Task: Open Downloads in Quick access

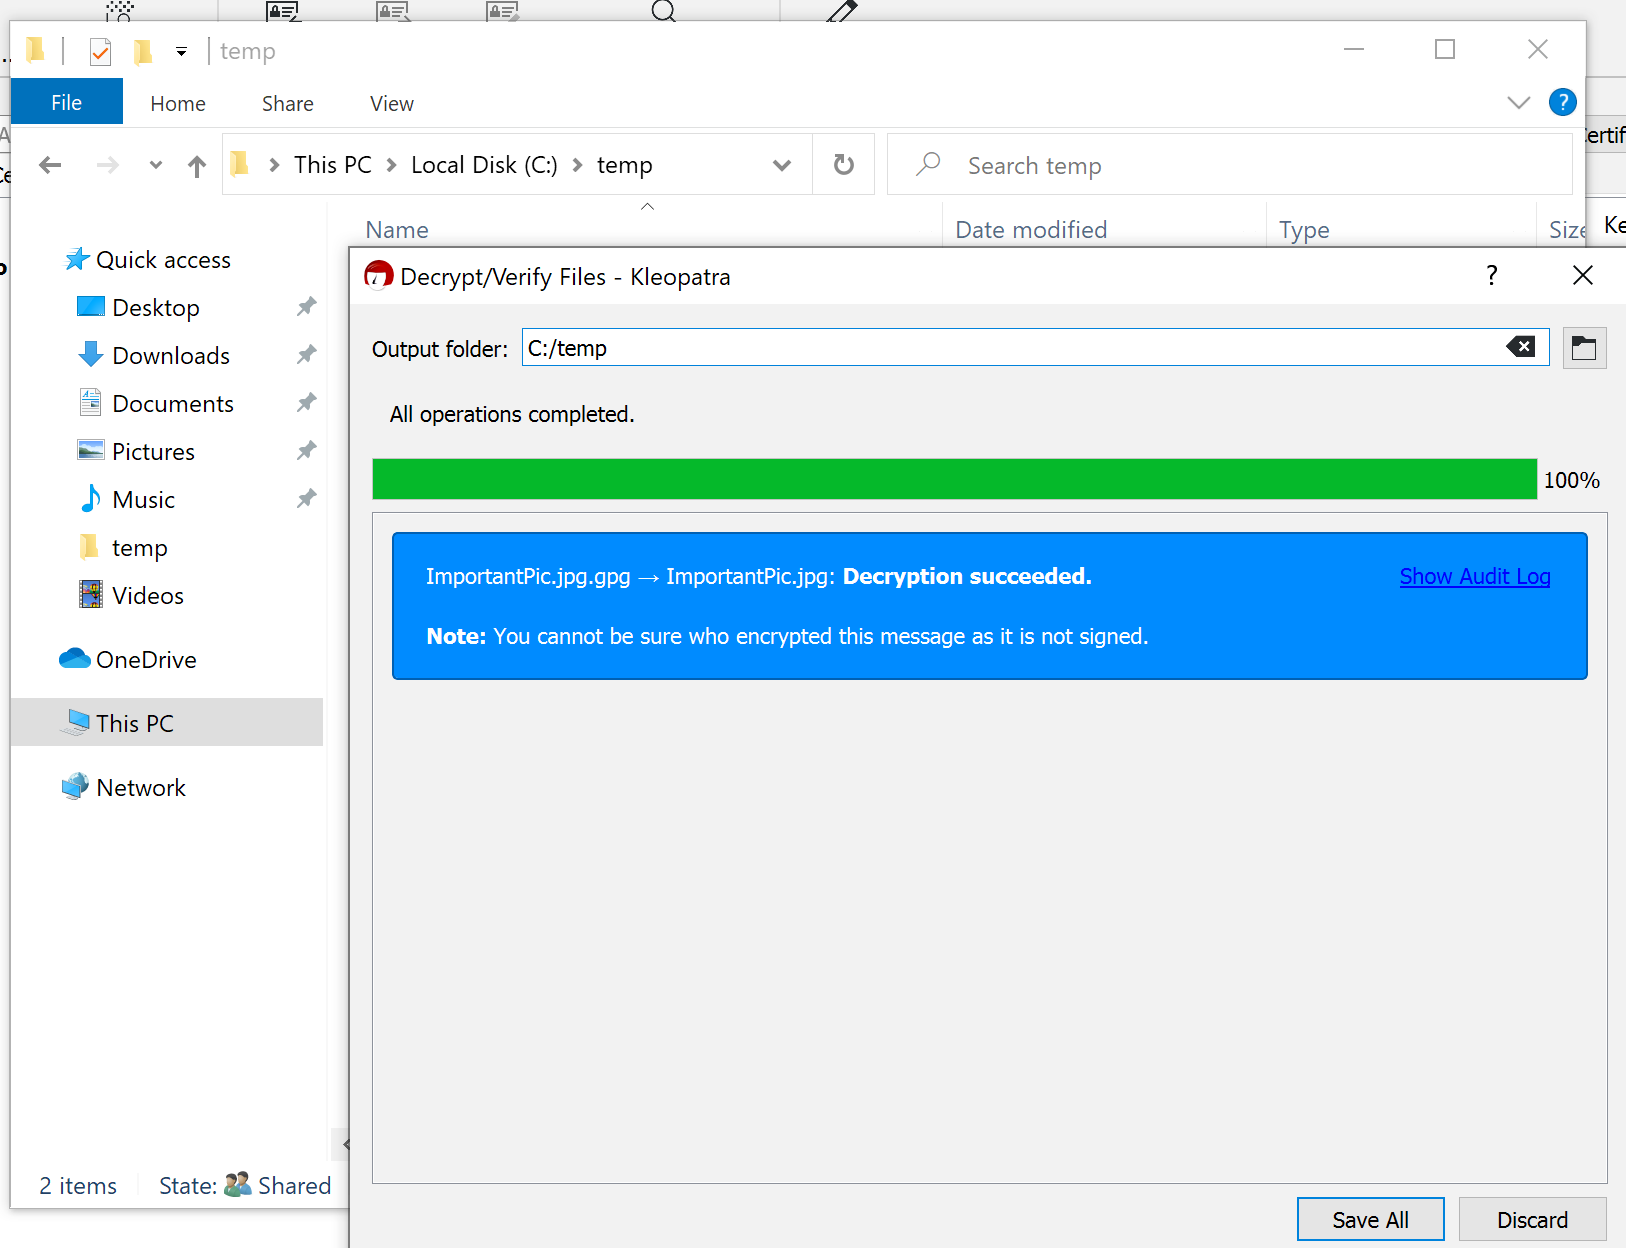Action: [x=154, y=355]
